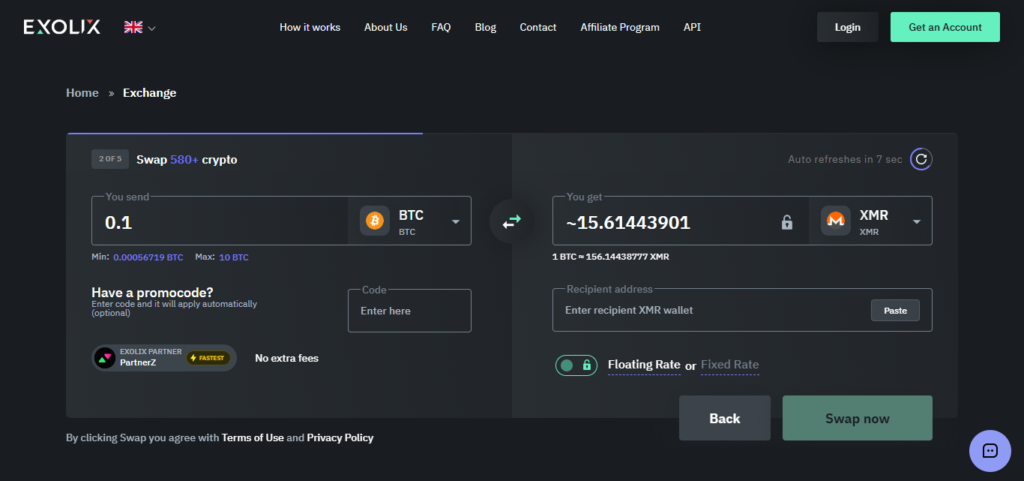Screen dimensions: 1024x481
Task: Click the 2 OF 5 step badge
Action: tap(110, 159)
